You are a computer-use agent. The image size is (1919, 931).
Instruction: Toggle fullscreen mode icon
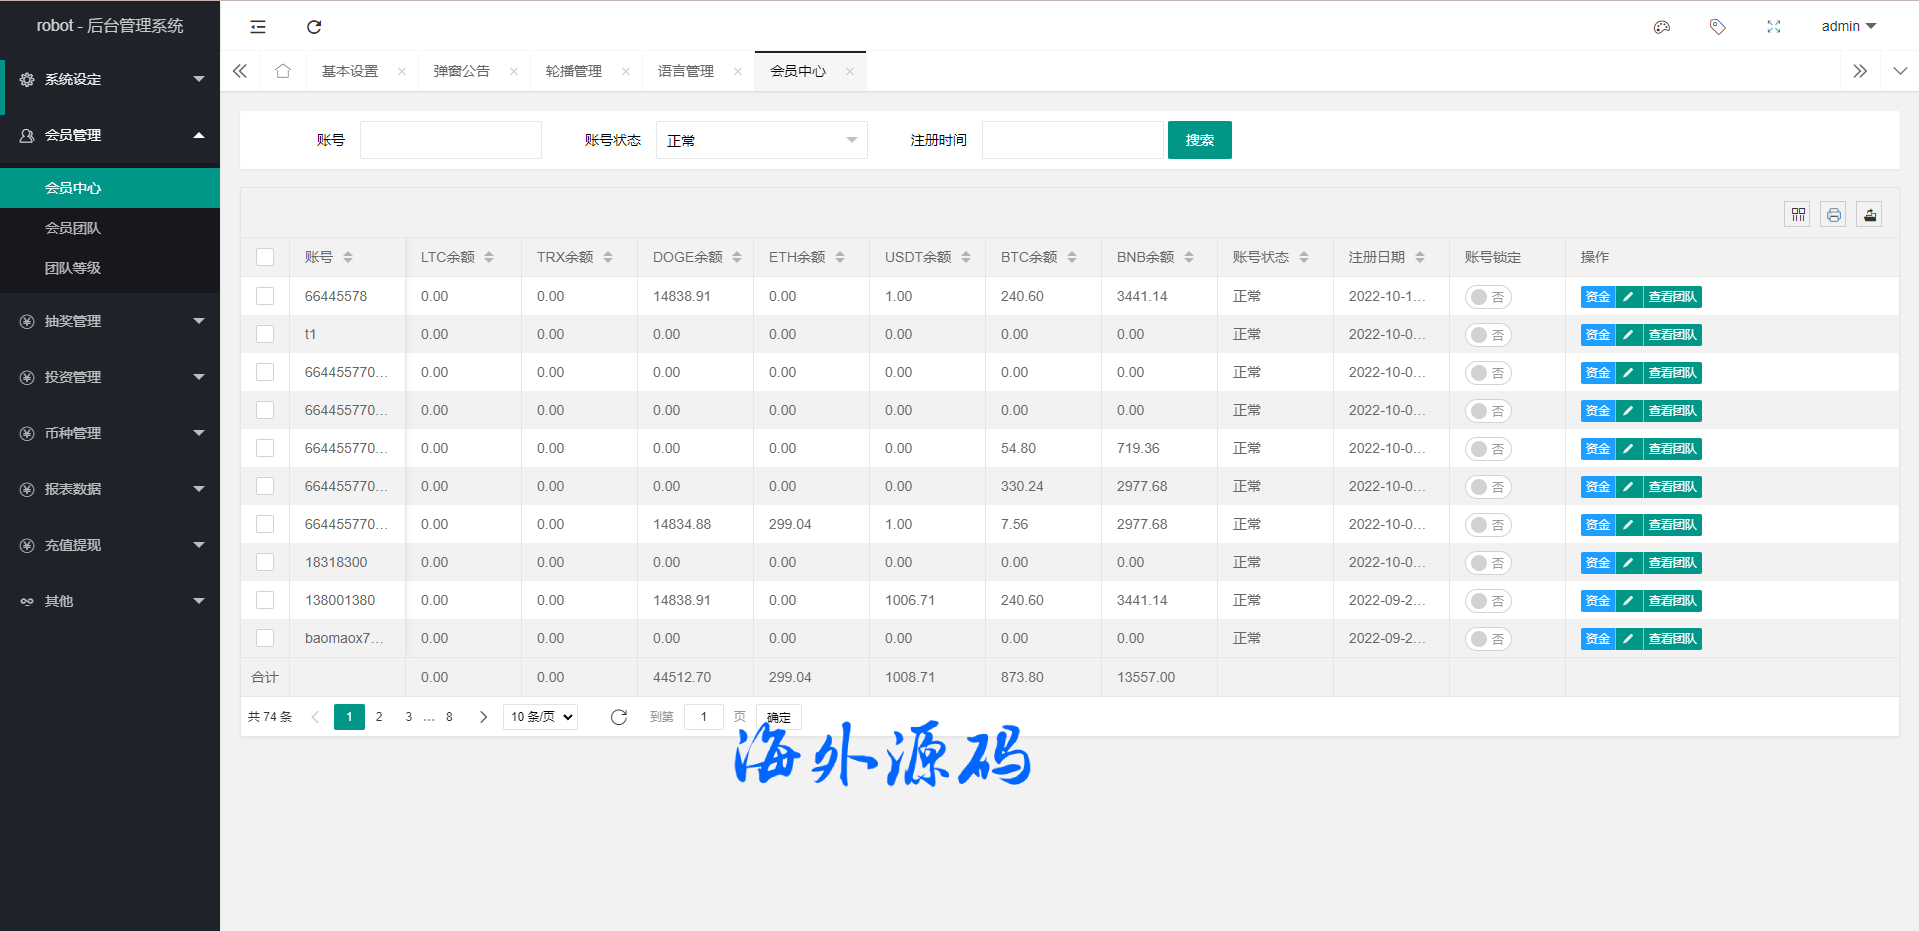coord(1774,27)
